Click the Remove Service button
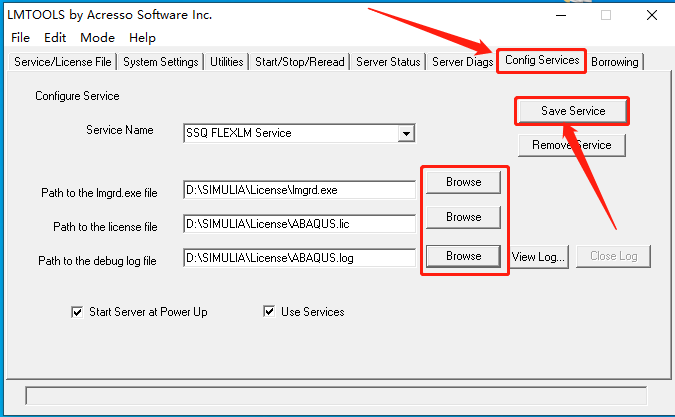Viewport: 675px width, 417px height. pyautogui.click(x=572, y=145)
